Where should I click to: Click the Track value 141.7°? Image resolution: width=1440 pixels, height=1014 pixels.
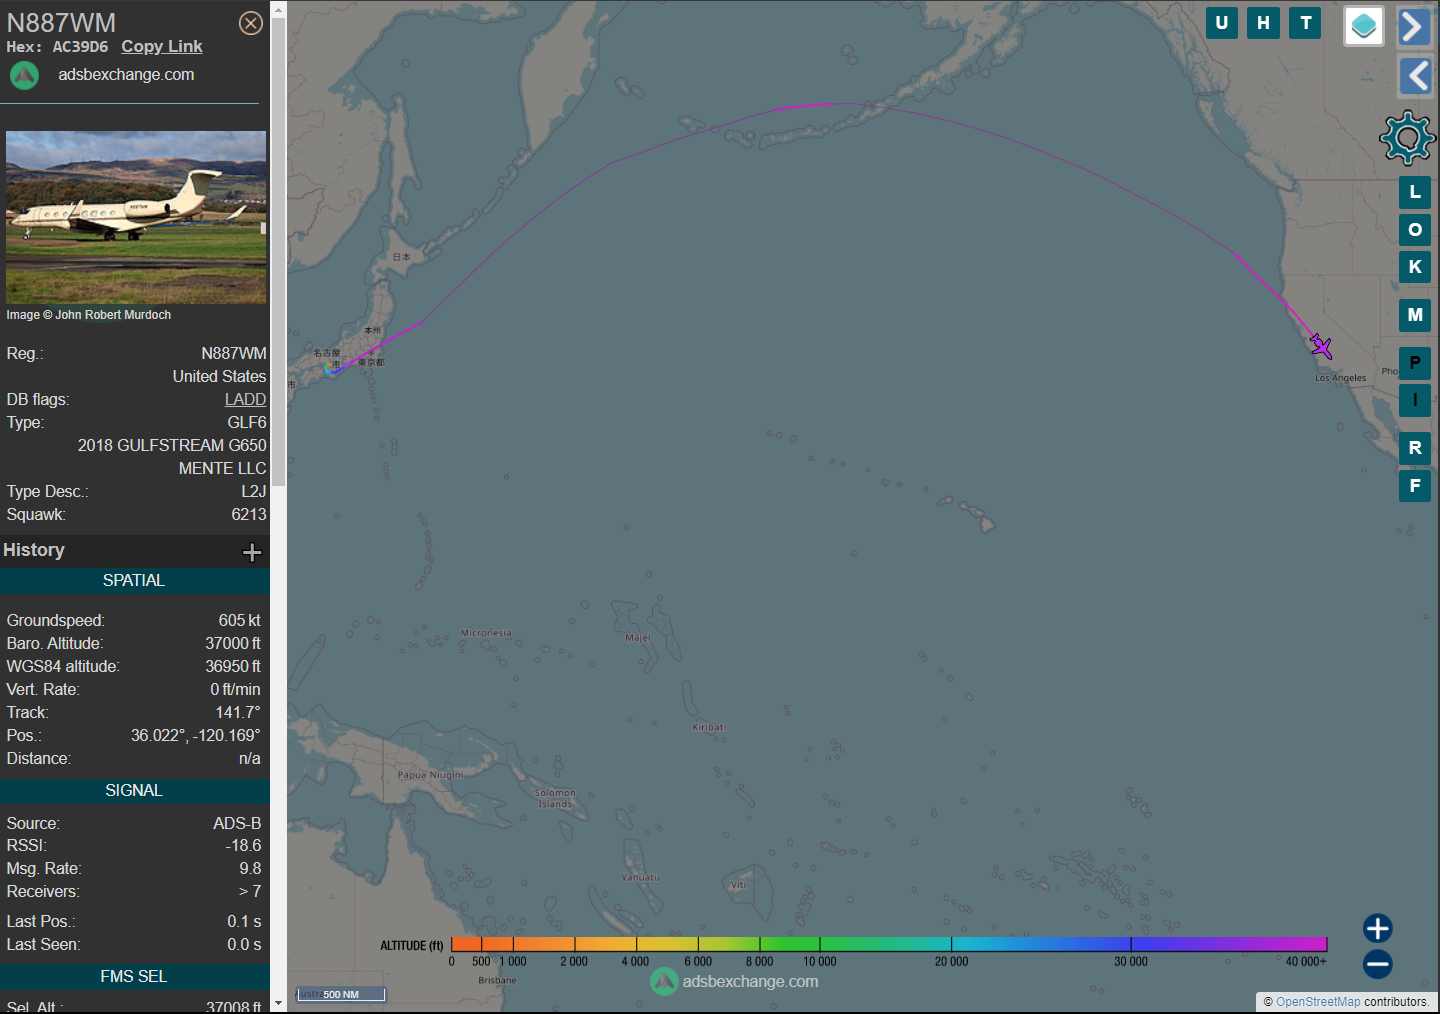click(238, 713)
